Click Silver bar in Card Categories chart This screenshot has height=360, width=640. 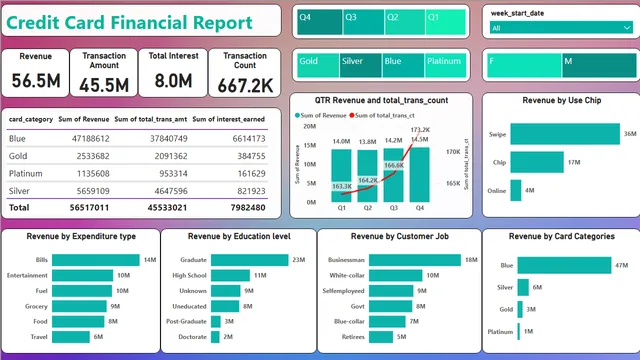click(523, 287)
